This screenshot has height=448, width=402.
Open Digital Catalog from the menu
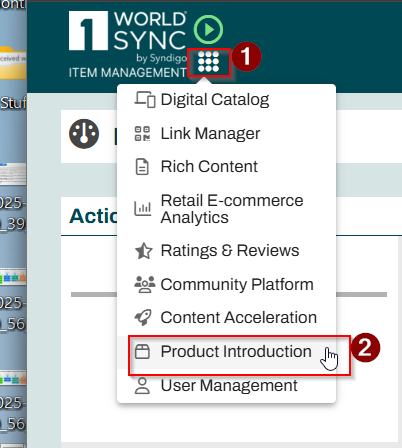coord(226,99)
